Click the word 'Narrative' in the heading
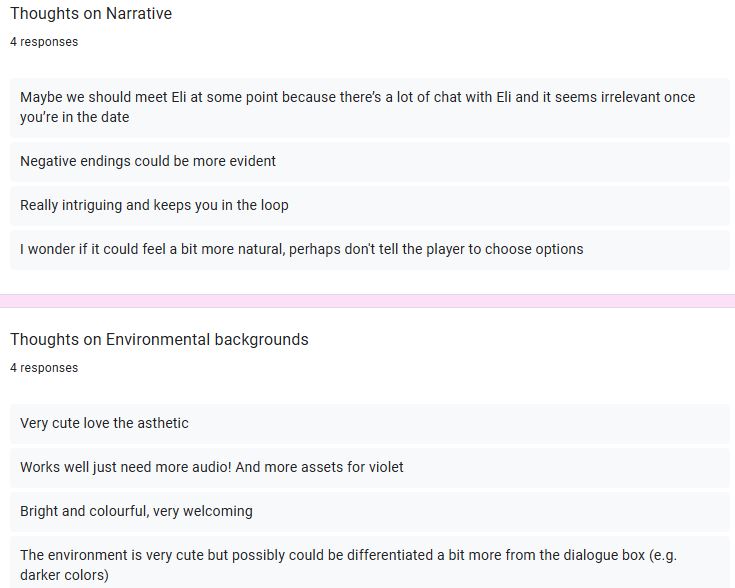 [x=139, y=14]
